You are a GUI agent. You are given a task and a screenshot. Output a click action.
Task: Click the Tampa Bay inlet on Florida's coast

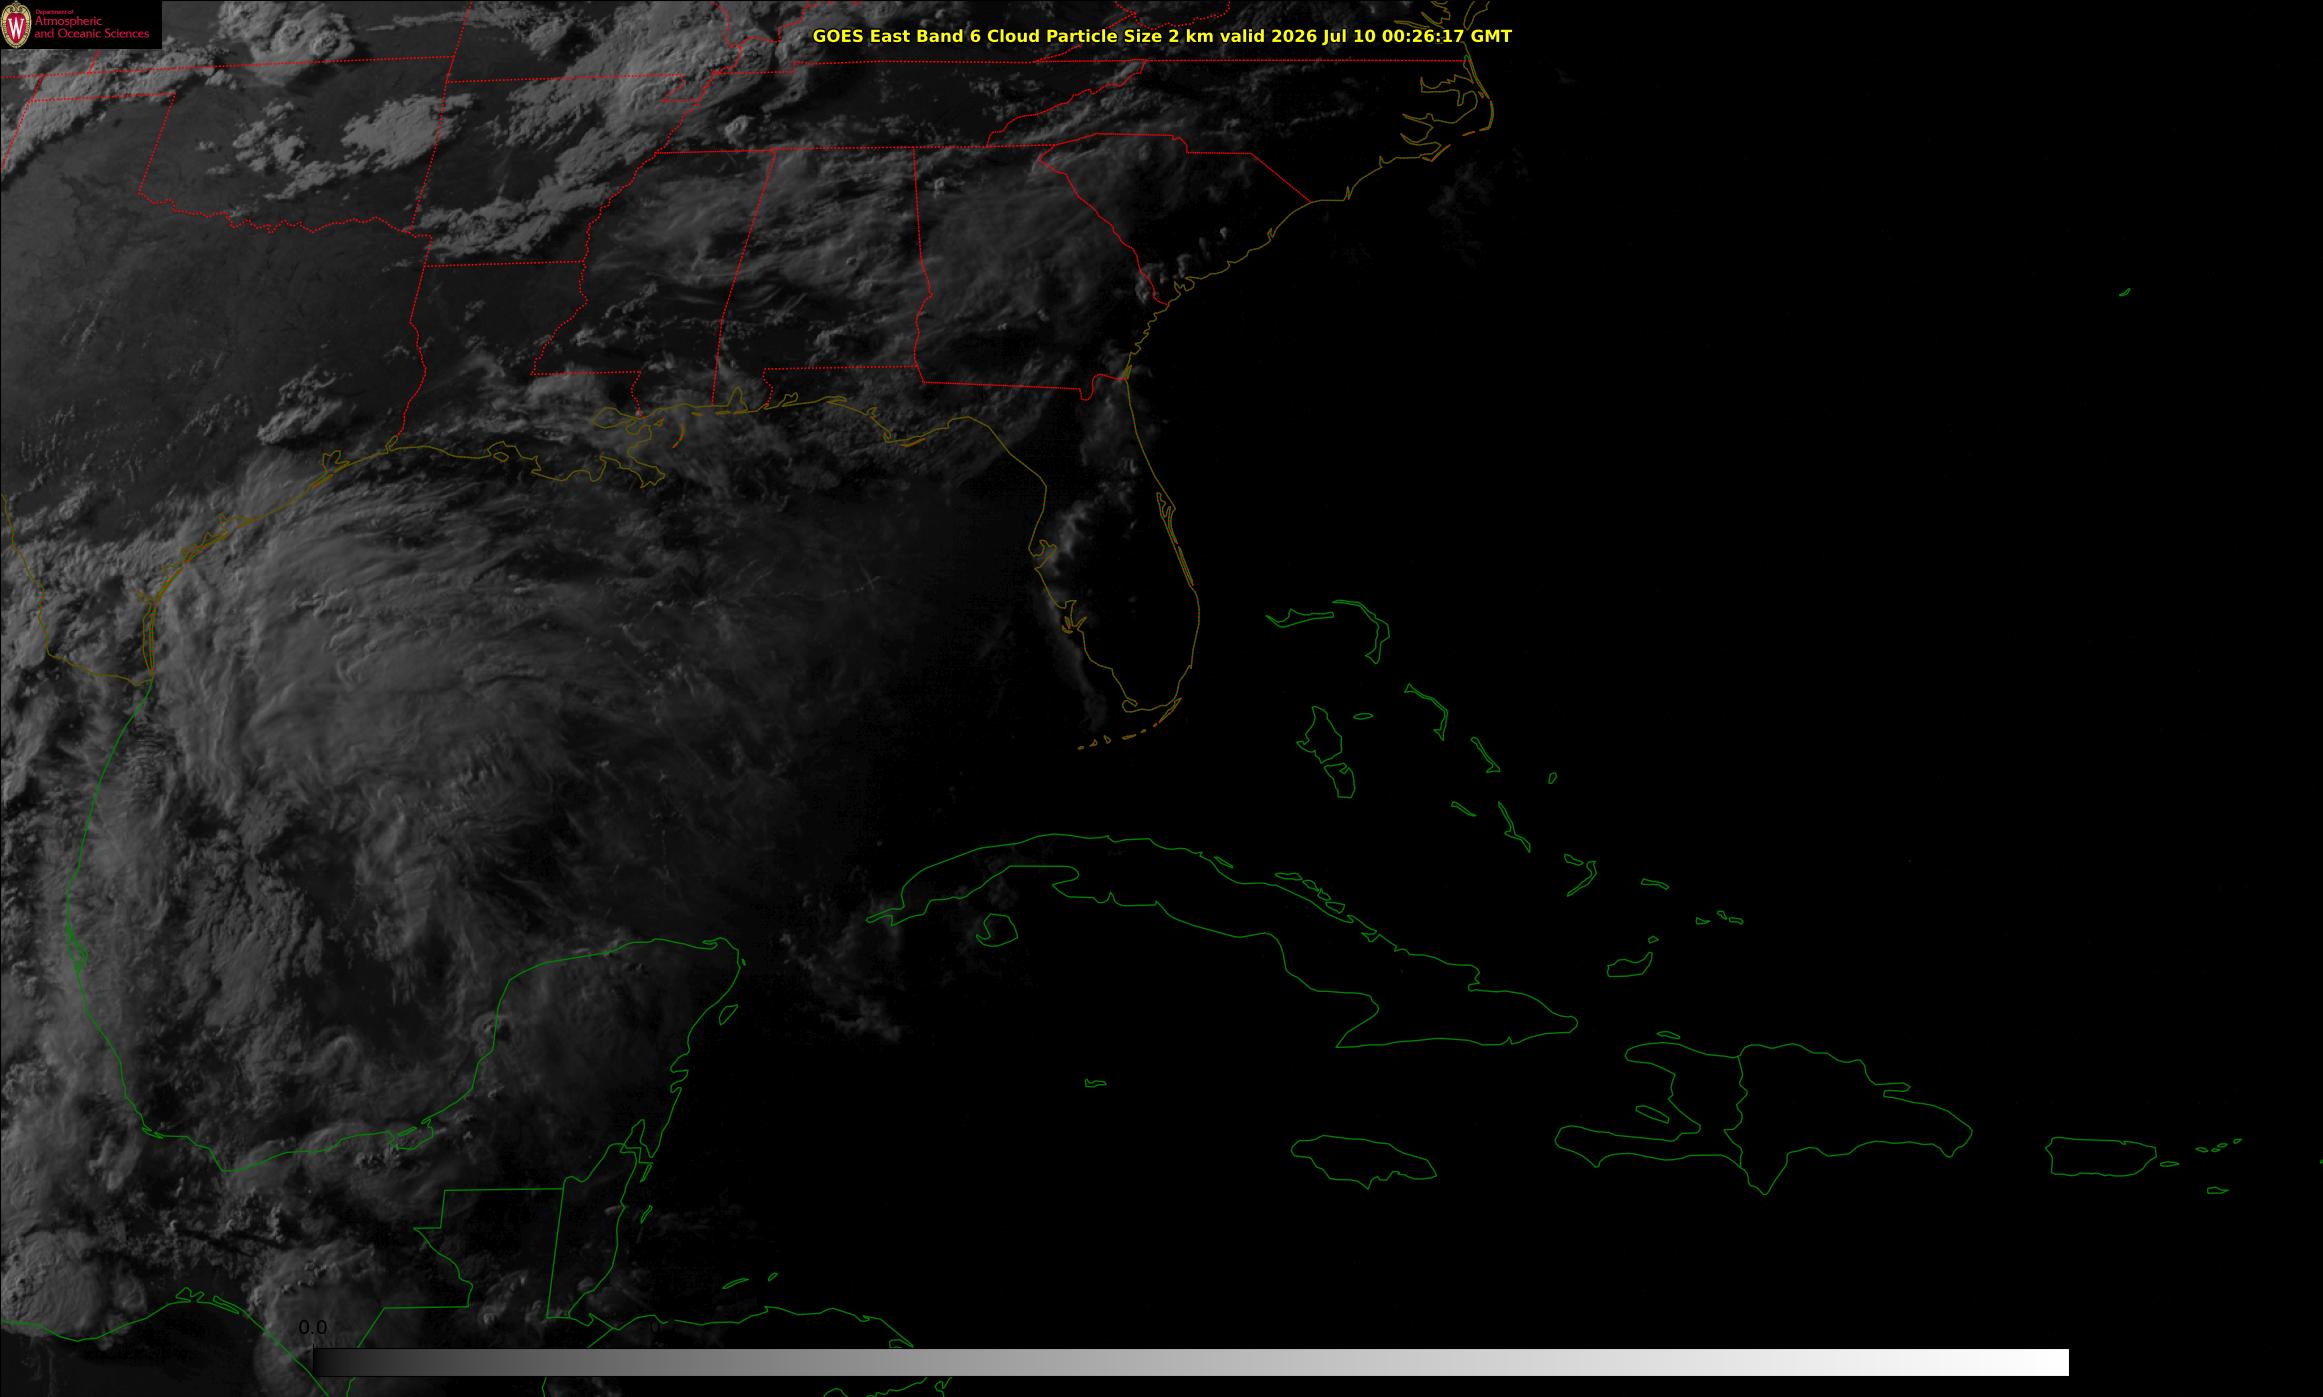click(1043, 552)
